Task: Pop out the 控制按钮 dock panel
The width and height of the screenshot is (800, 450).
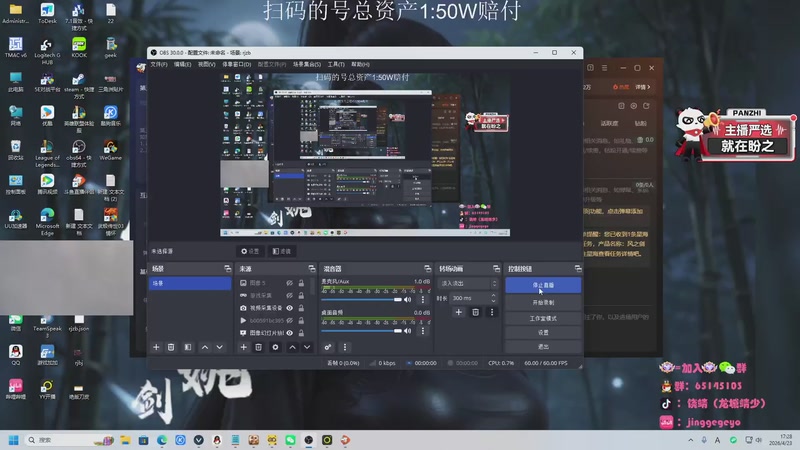Action: pyautogui.click(x=578, y=268)
